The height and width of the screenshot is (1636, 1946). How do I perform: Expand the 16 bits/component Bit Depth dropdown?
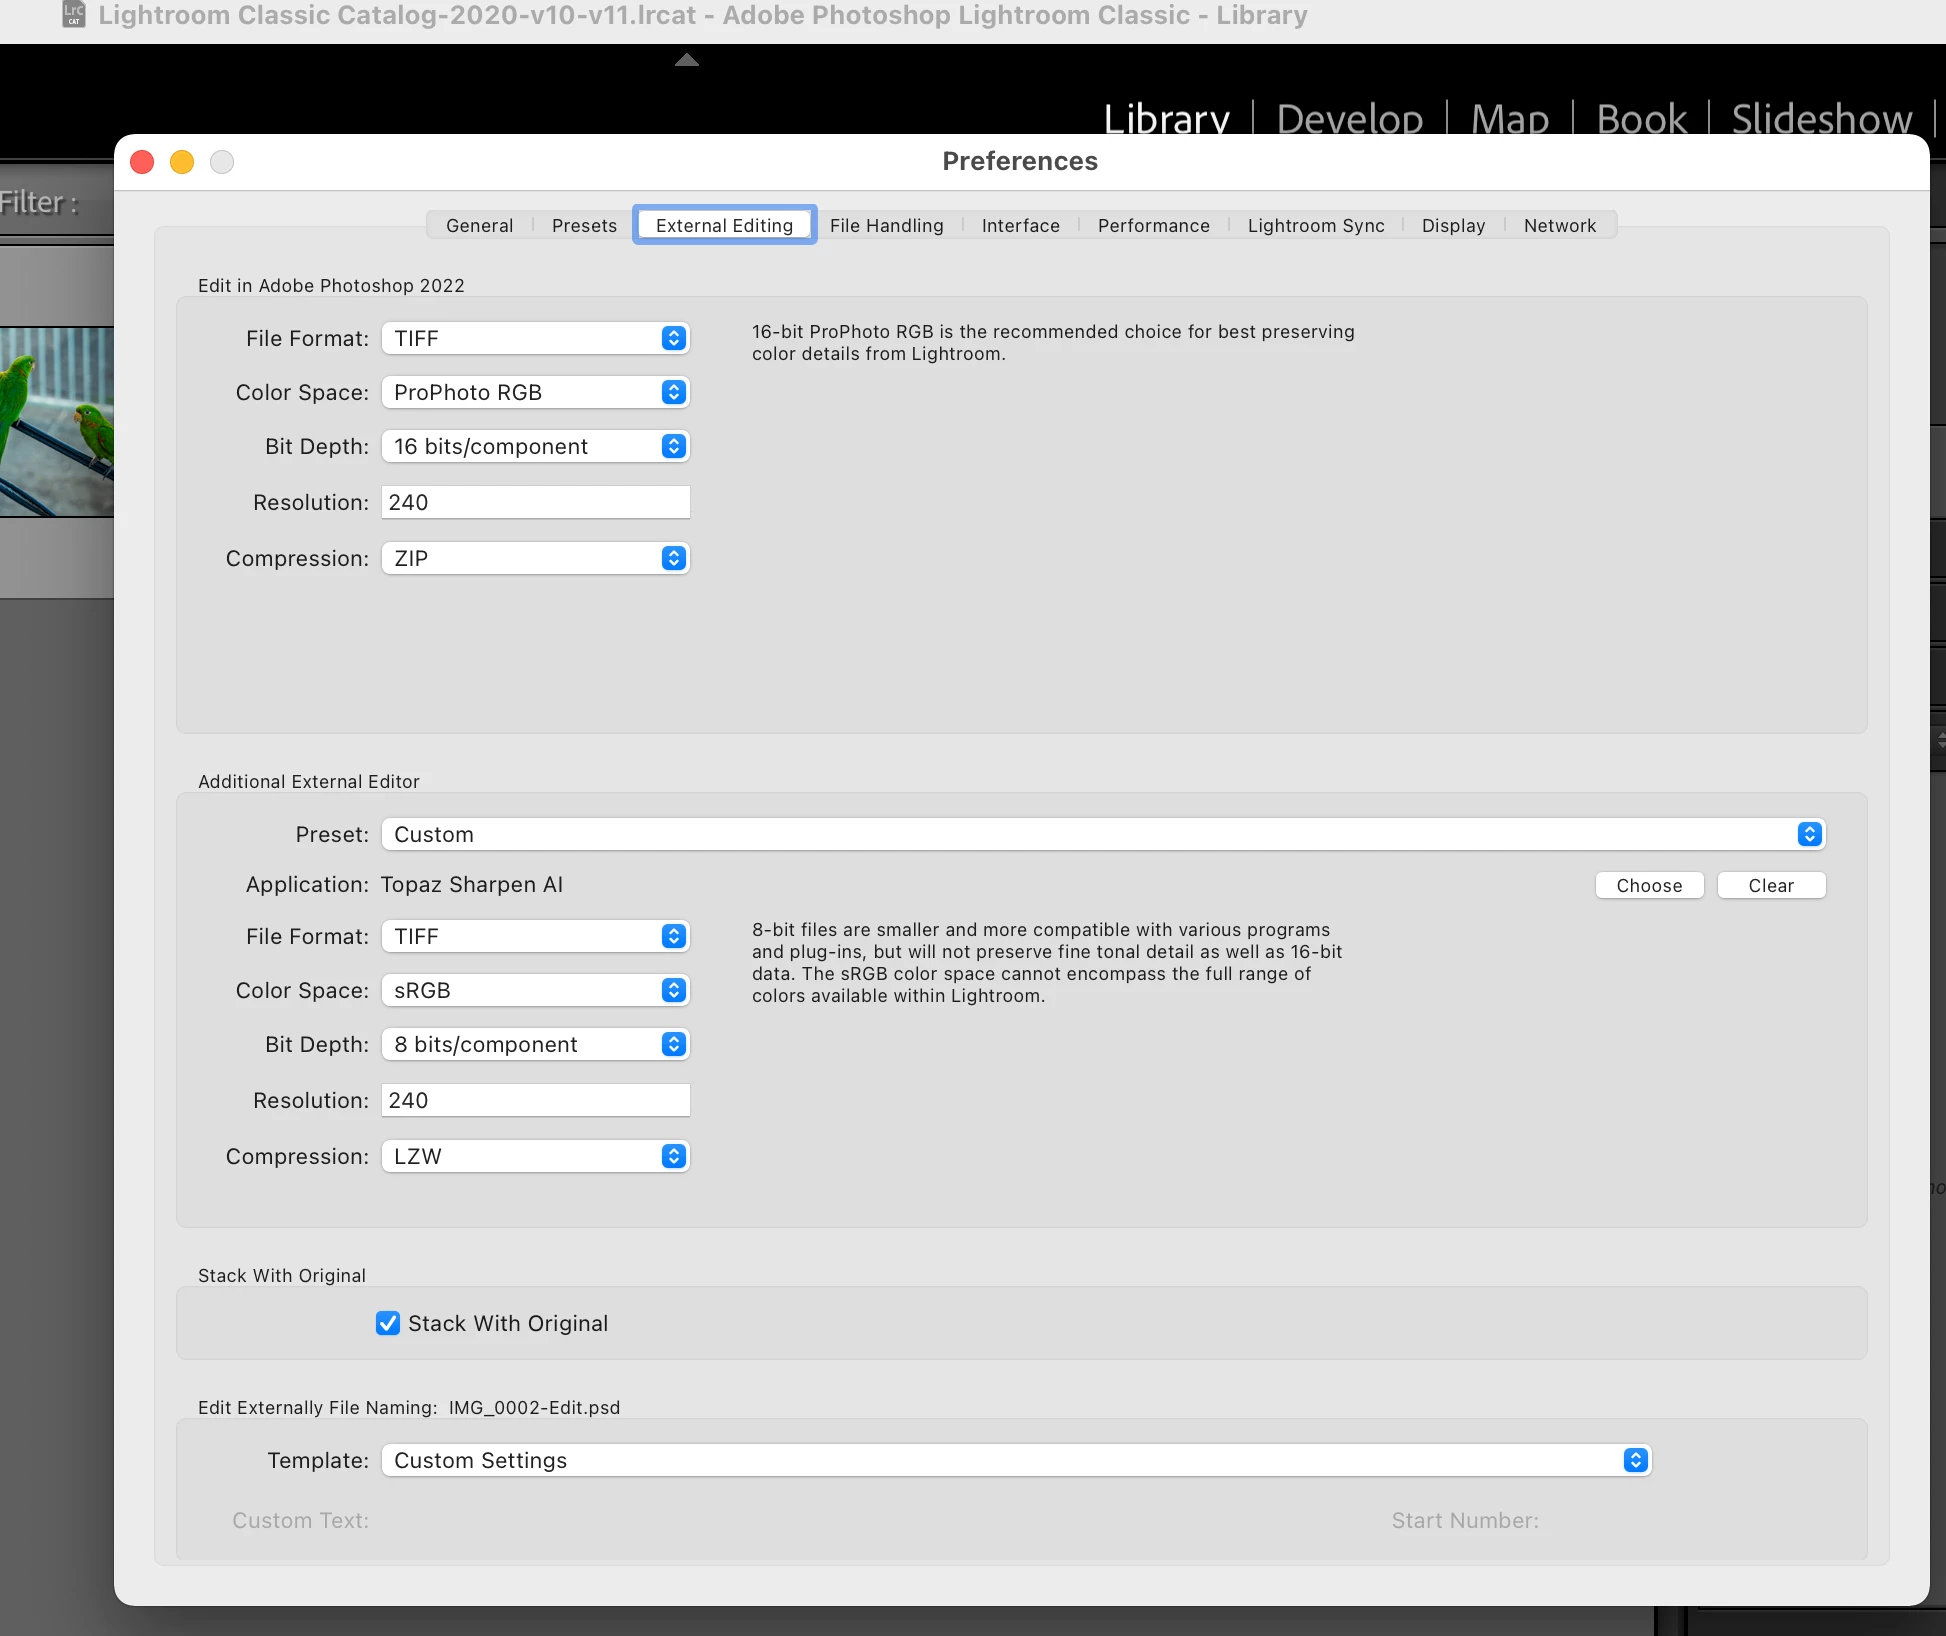point(535,446)
